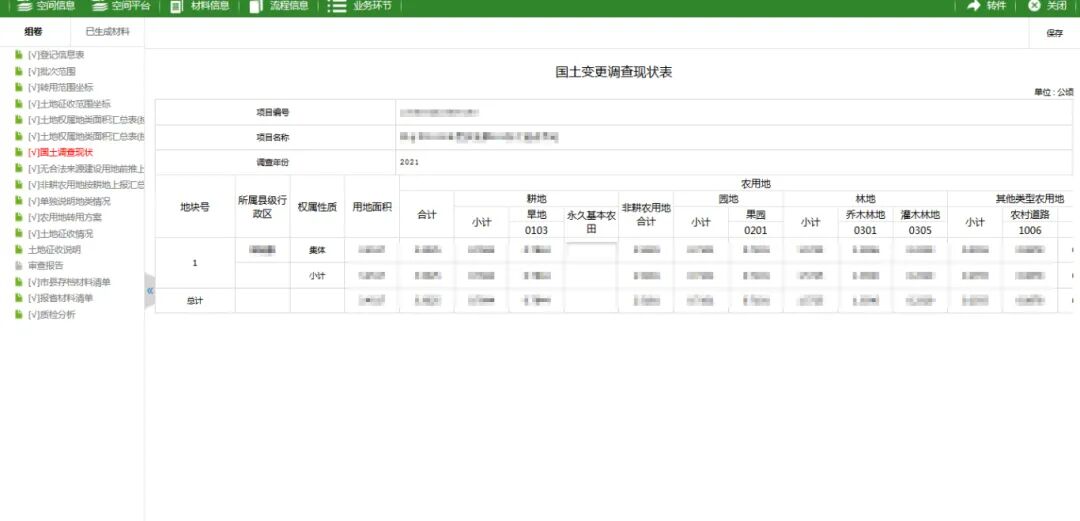Click the 果园 column header
The width and height of the screenshot is (1080, 521).
756,214
